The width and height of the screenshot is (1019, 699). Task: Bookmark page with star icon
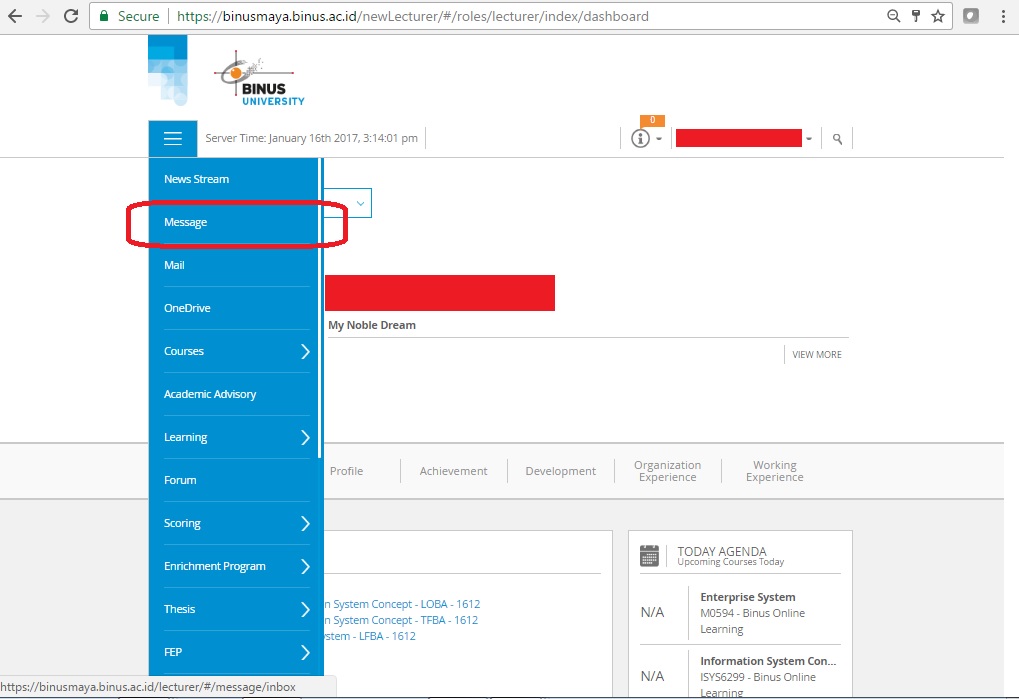point(938,16)
